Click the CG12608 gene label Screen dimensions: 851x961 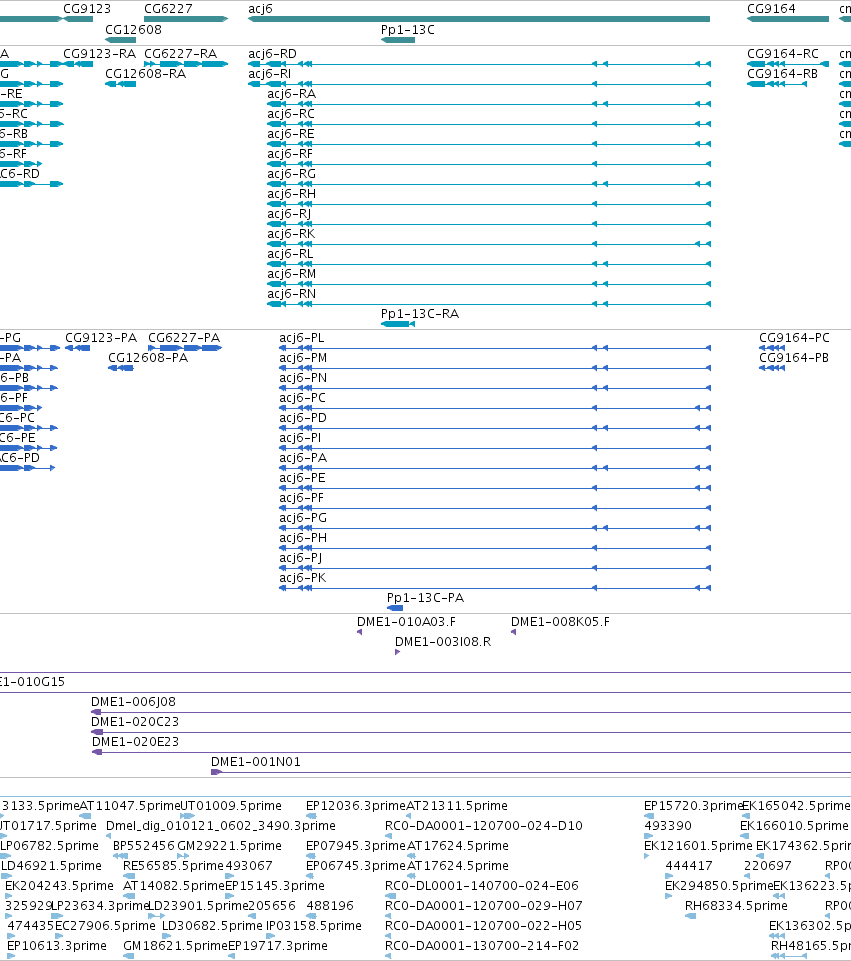(133, 29)
